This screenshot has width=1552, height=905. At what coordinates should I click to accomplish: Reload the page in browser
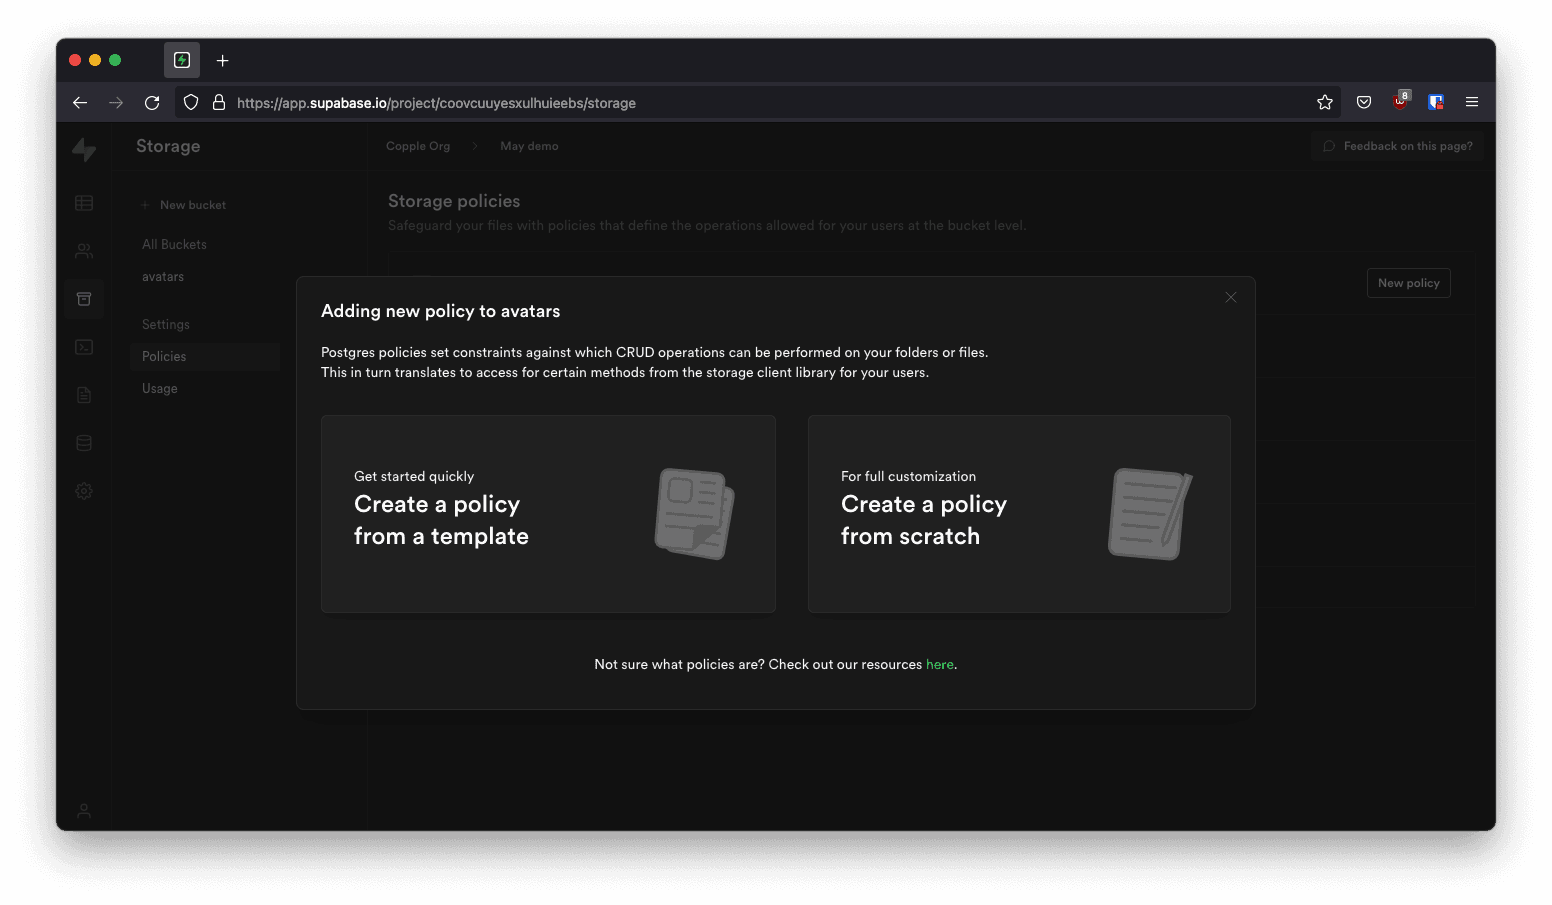click(152, 102)
